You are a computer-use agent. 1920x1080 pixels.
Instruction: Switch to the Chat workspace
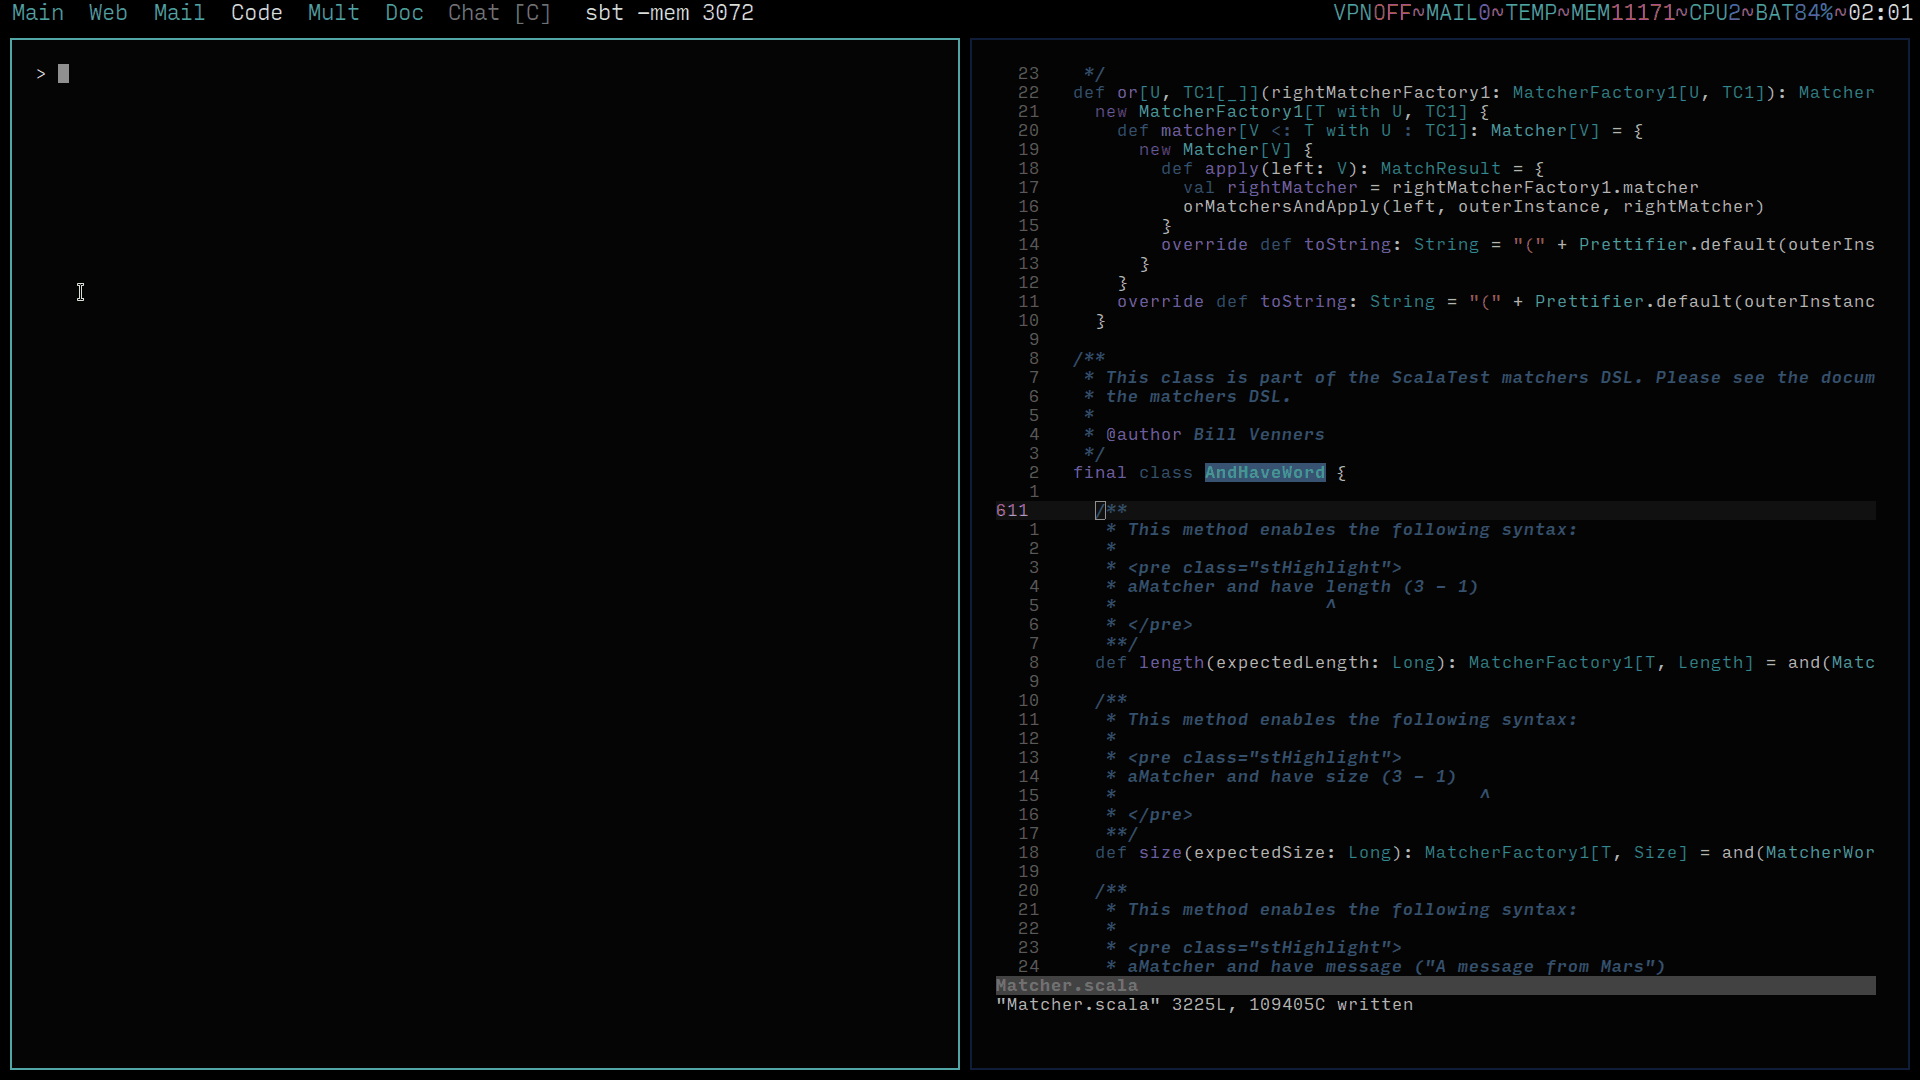[x=473, y=13]
